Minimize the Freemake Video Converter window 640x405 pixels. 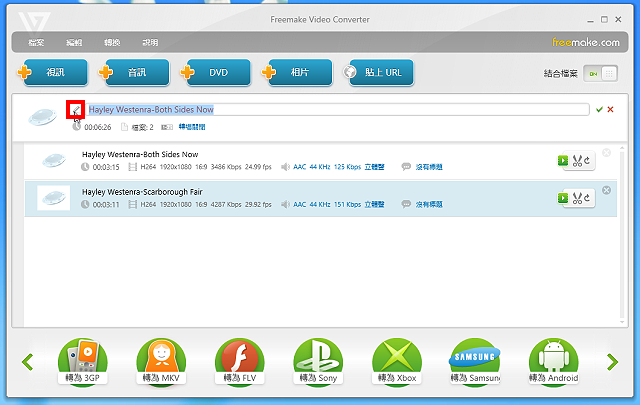point(590,20)
